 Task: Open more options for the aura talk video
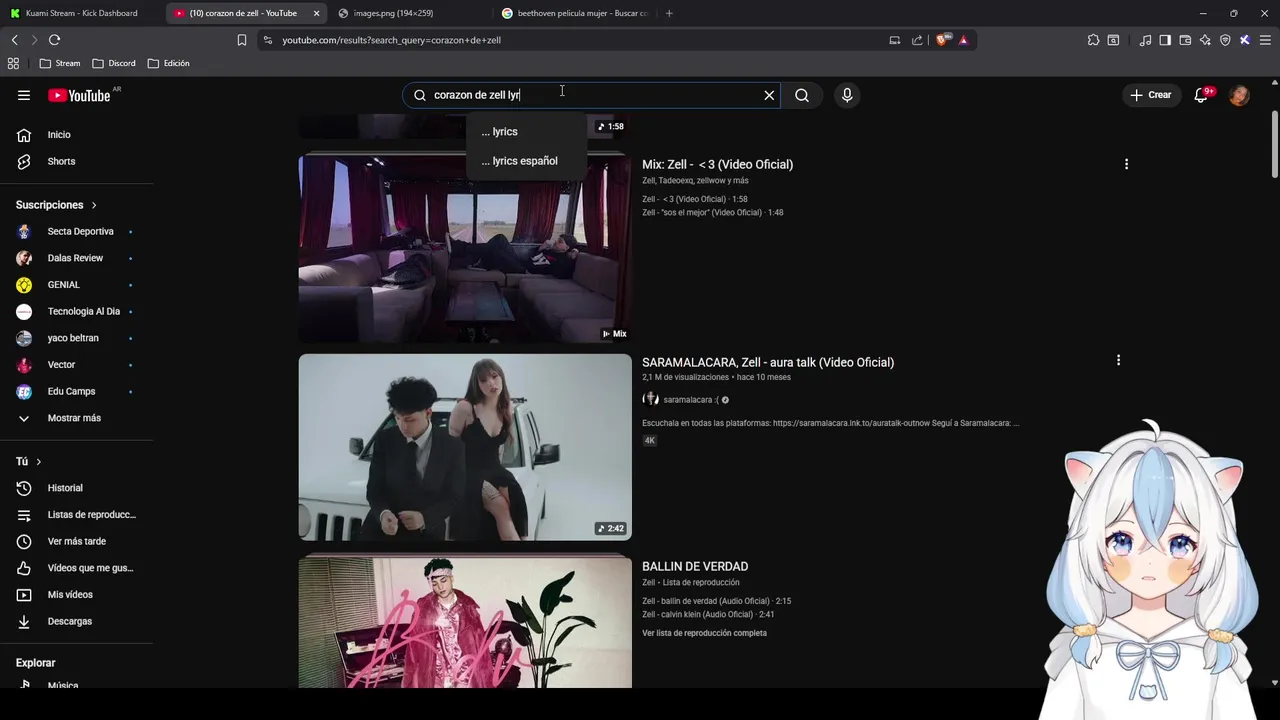point(1118,360)
